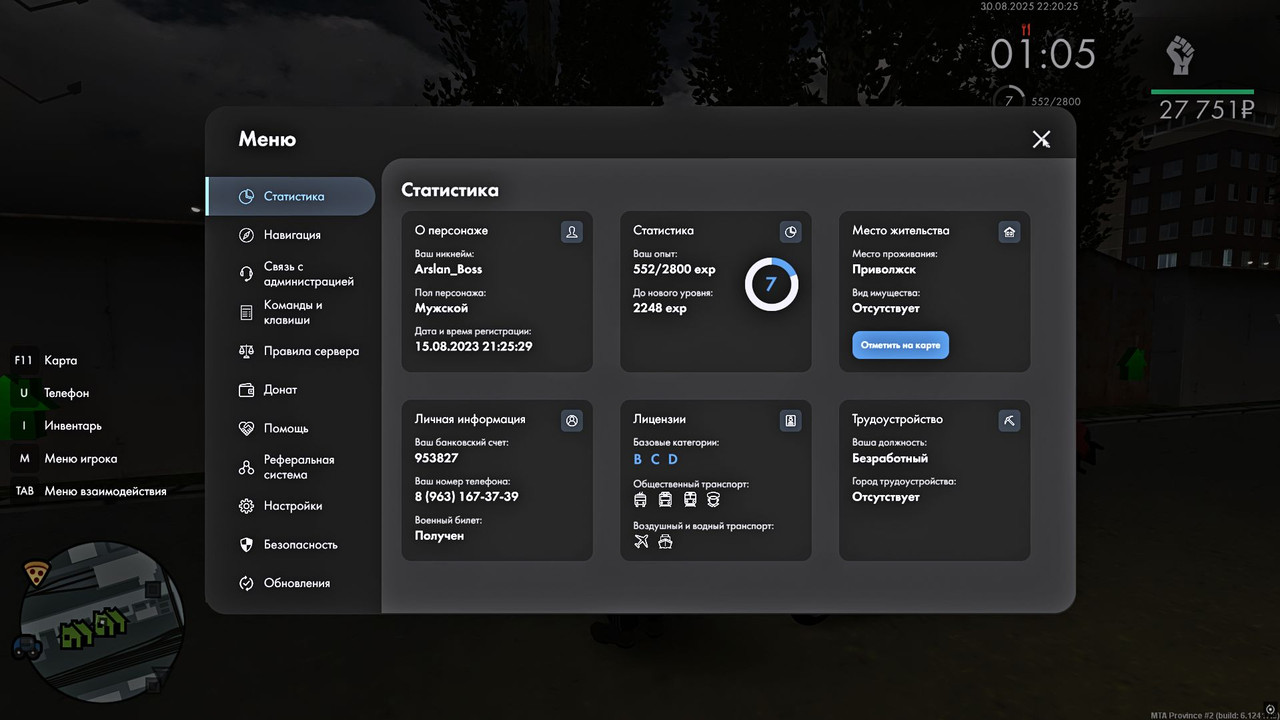Click the airplane license icon
This screenshot has width=1280, height=720.
click(642, 541)
